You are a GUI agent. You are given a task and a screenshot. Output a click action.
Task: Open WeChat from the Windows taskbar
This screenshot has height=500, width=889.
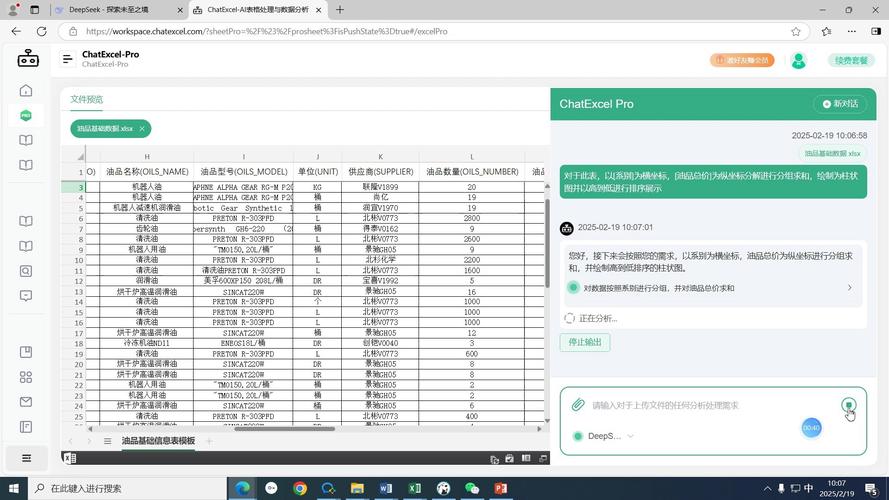point(472,488)
